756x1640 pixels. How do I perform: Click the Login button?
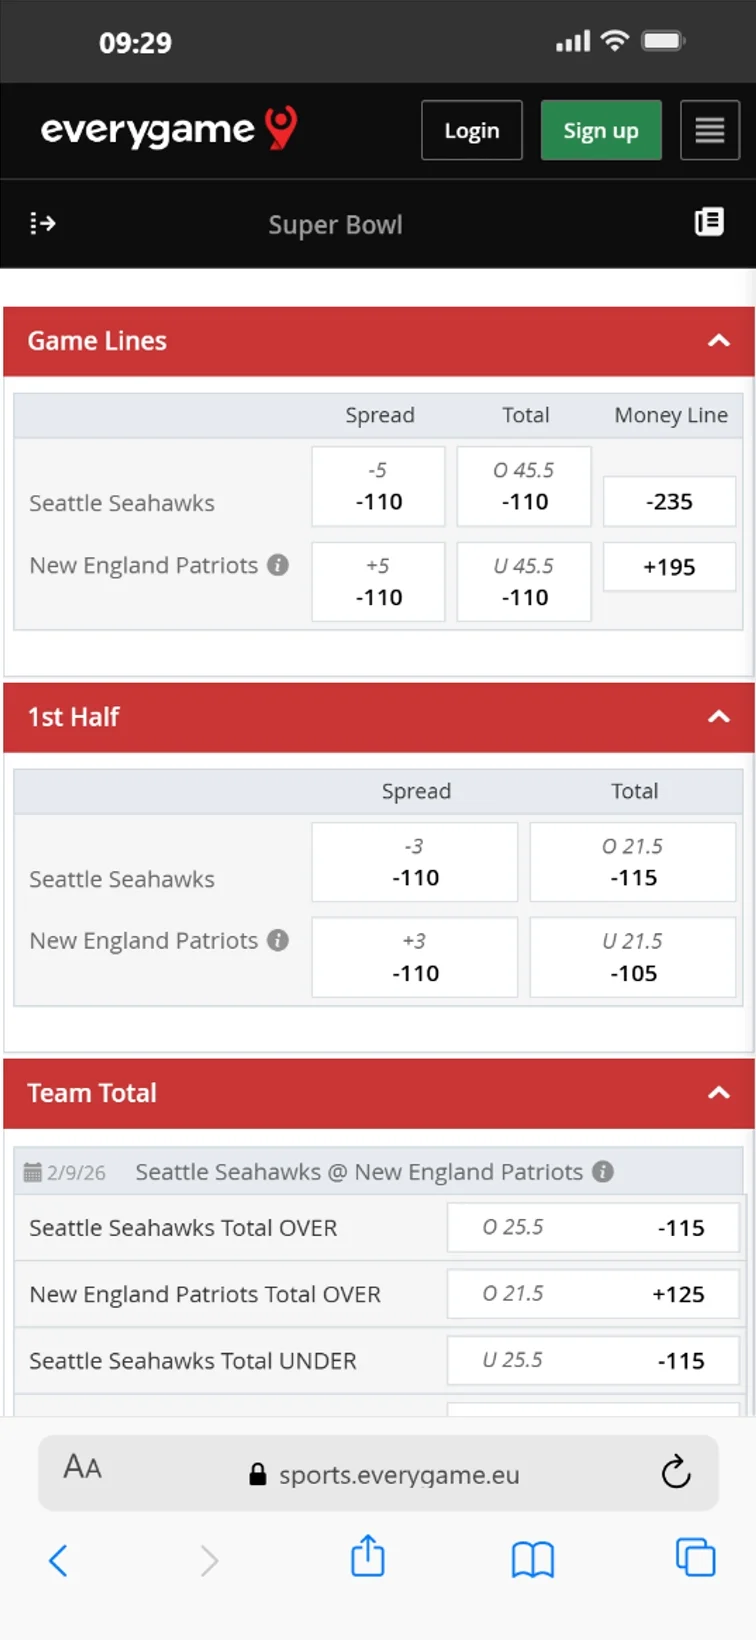471,130
